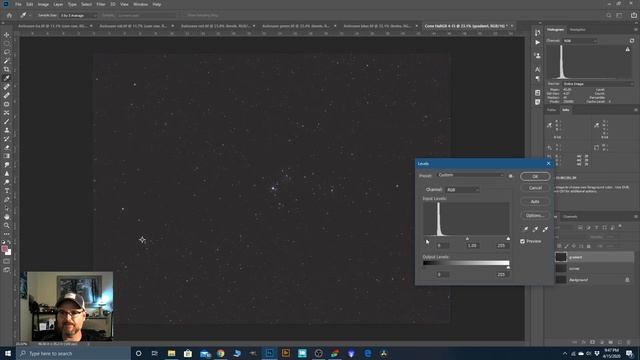Select the Eraser tool
640x360 pixels.
tap(7, 147)
